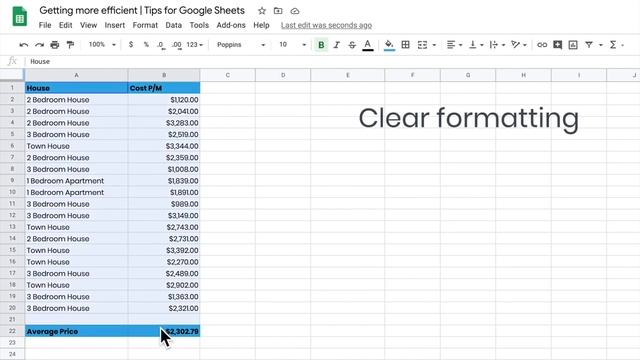The width and height of the screenshot is (640, 360).
Task: Select column A header
Action: (x=76, y=75)
